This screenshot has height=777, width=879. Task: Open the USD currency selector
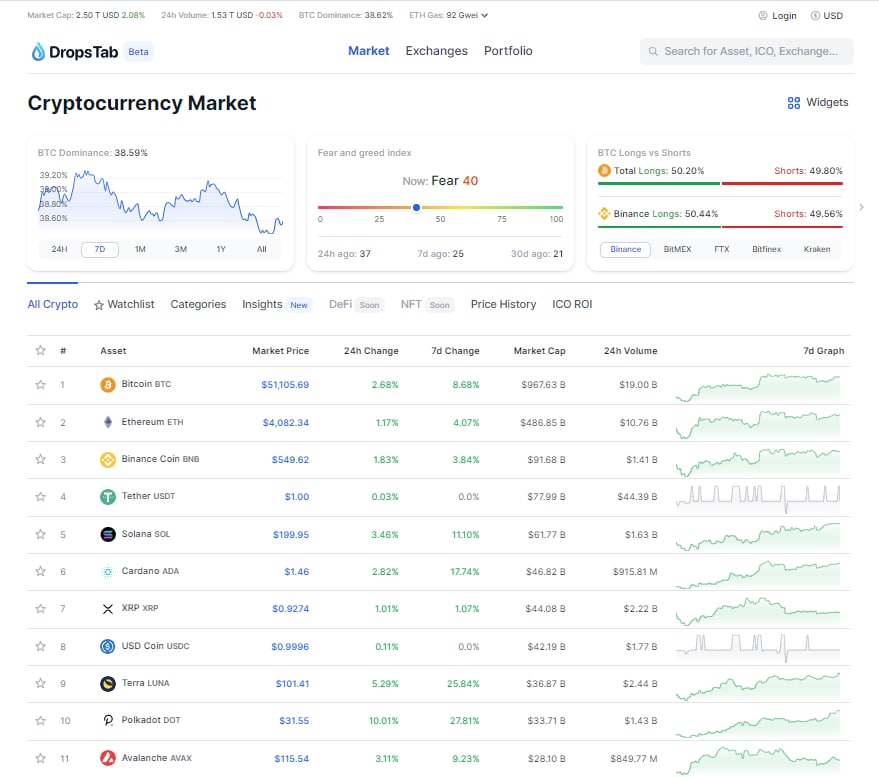[x=827, y=16]
